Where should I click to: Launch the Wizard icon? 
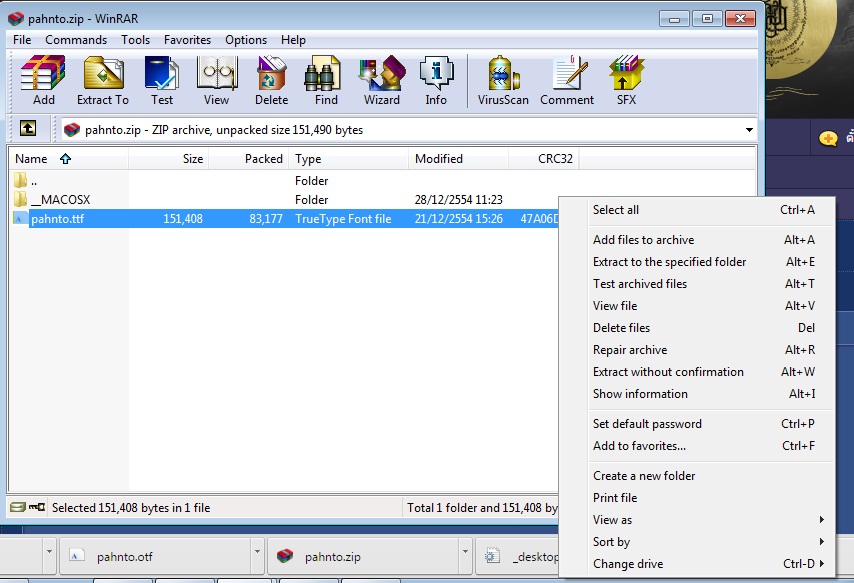(382, 80)
